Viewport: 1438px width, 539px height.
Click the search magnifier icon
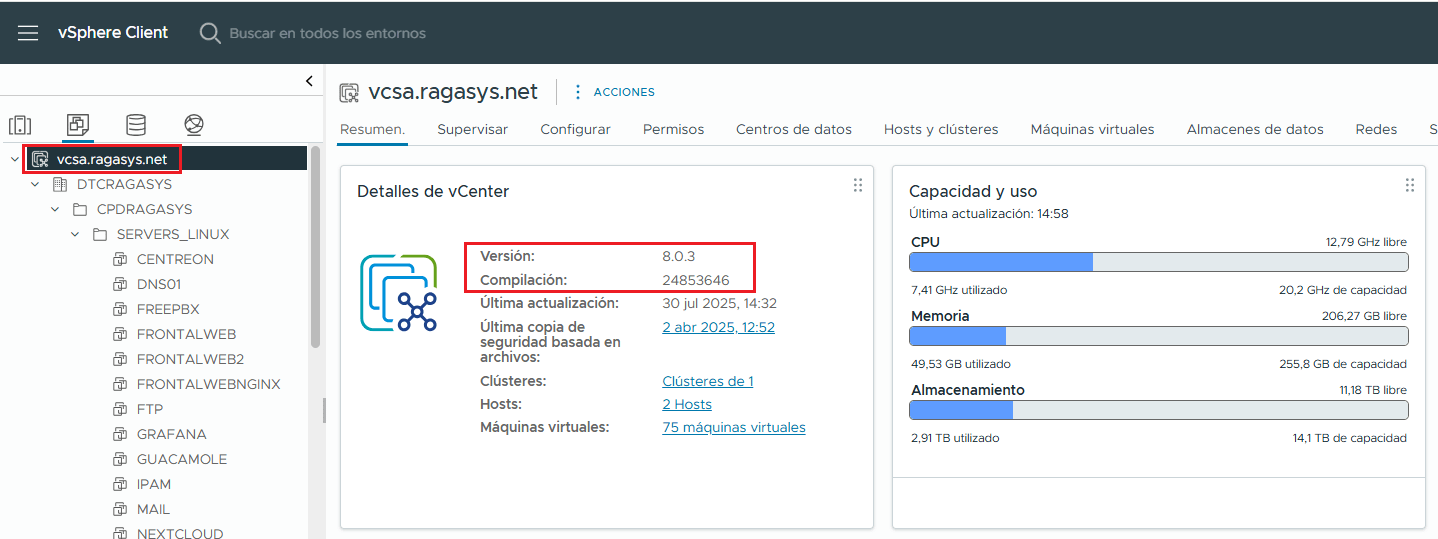(210, 33)
